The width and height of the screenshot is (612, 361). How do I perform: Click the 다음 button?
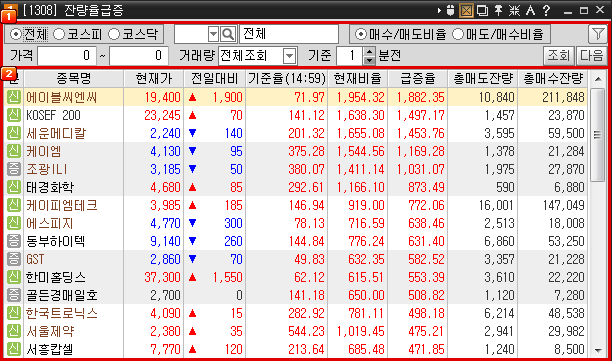tap(591, 56)
